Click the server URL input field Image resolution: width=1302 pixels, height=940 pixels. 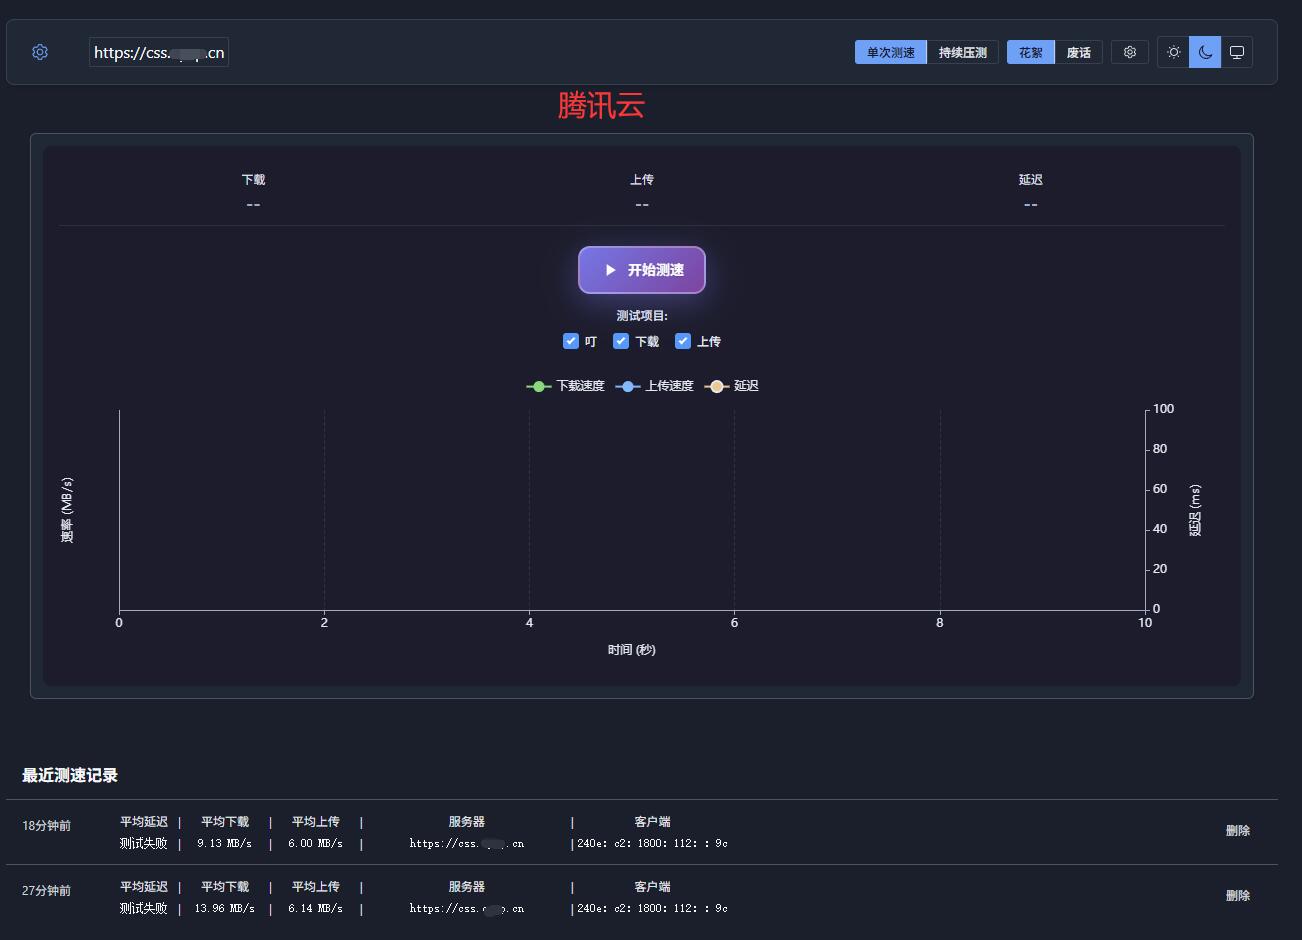(x=159, y=53)
